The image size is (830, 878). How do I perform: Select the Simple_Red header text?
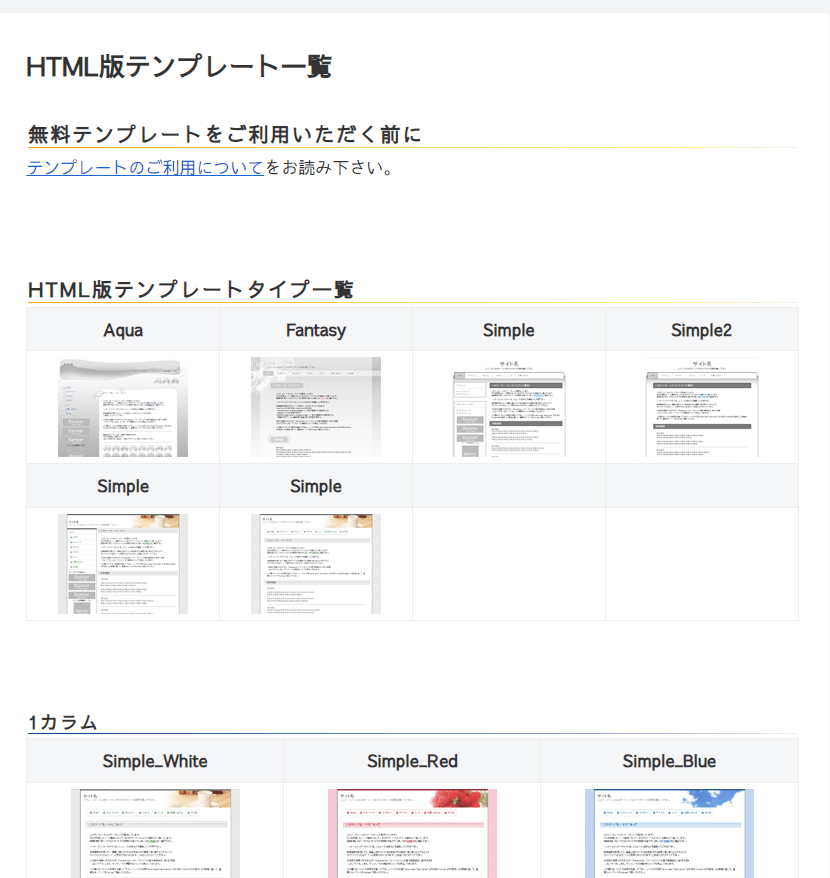412,761
